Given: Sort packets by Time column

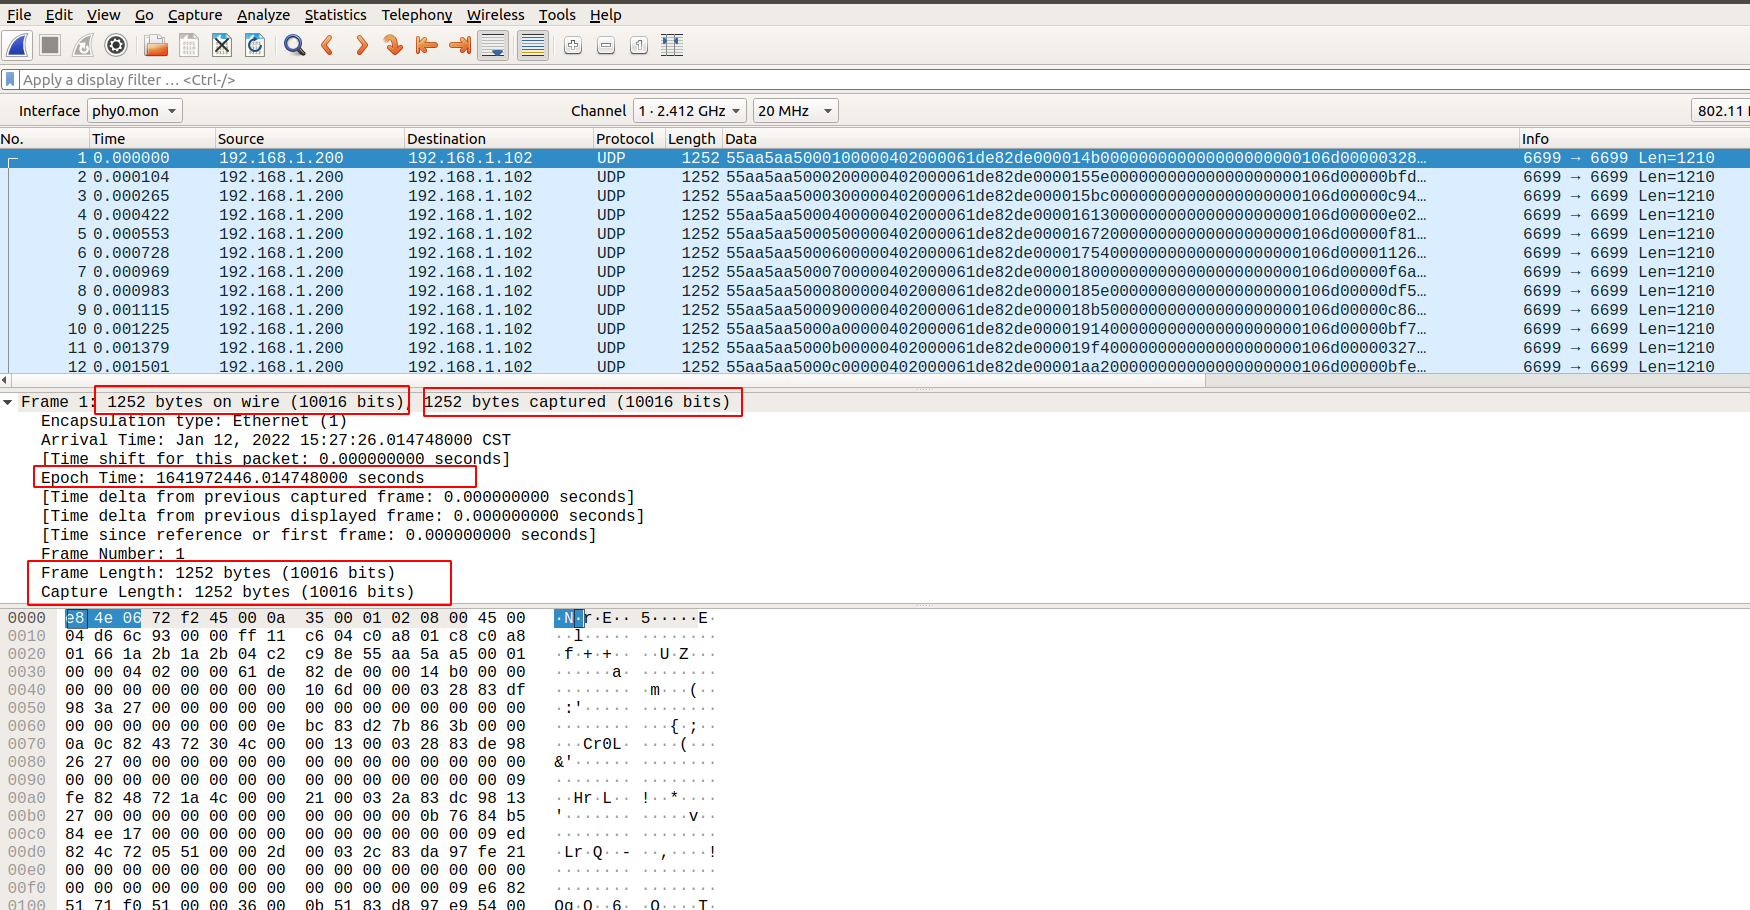Looking at the screenshot, I should pos(152,138).
